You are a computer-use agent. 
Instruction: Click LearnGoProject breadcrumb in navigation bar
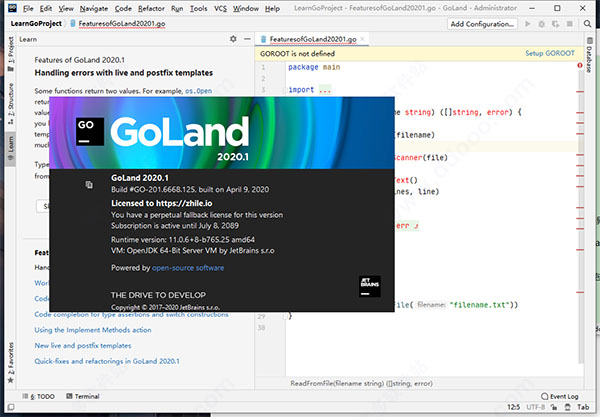[x=36, y=23]
